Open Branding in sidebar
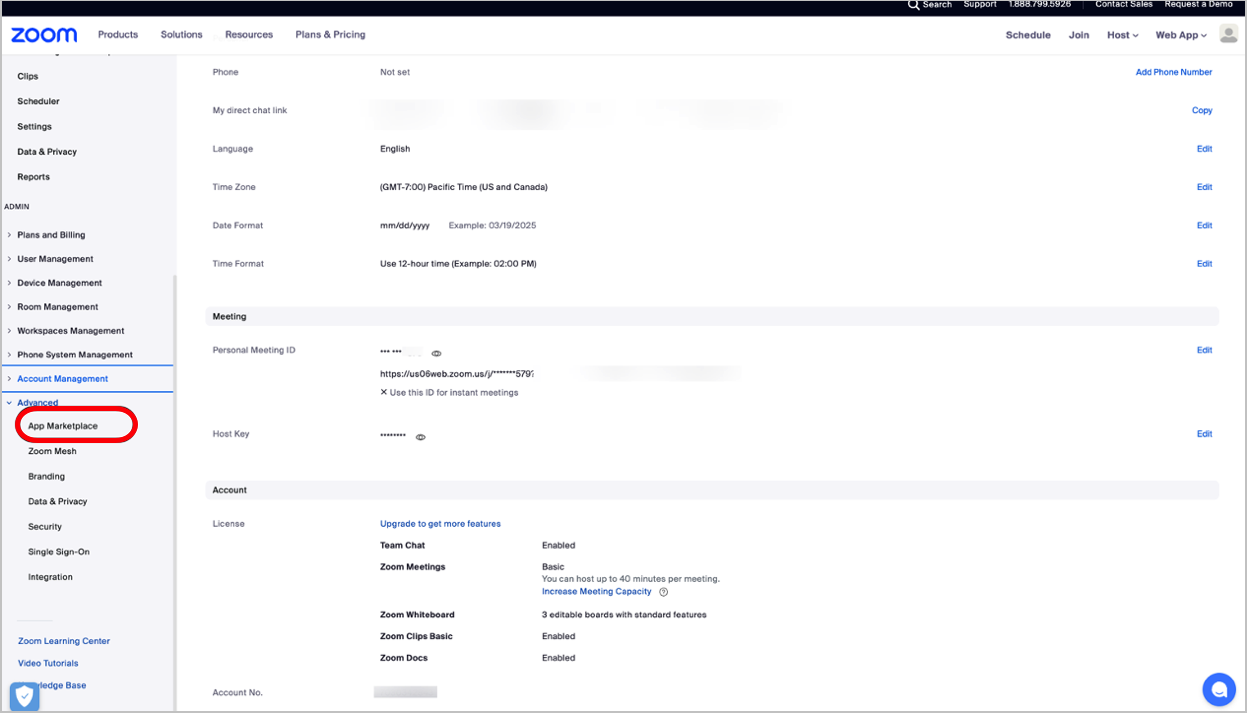The width and height of the screenshot is (1247, 713). tap(46, 476)
